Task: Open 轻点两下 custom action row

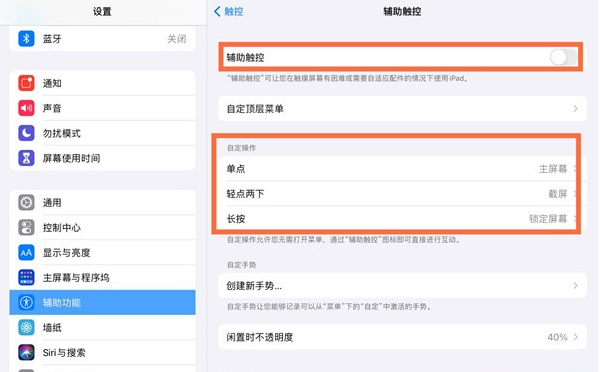Action: point(402,194)
